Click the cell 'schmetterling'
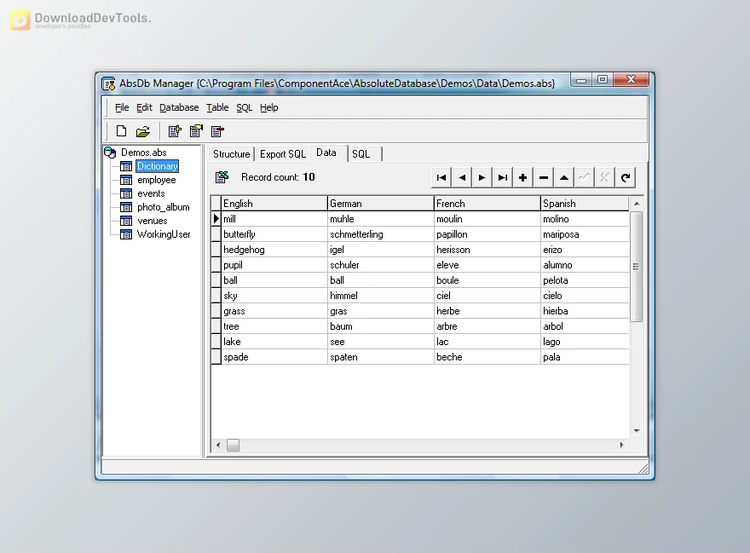 381,234
